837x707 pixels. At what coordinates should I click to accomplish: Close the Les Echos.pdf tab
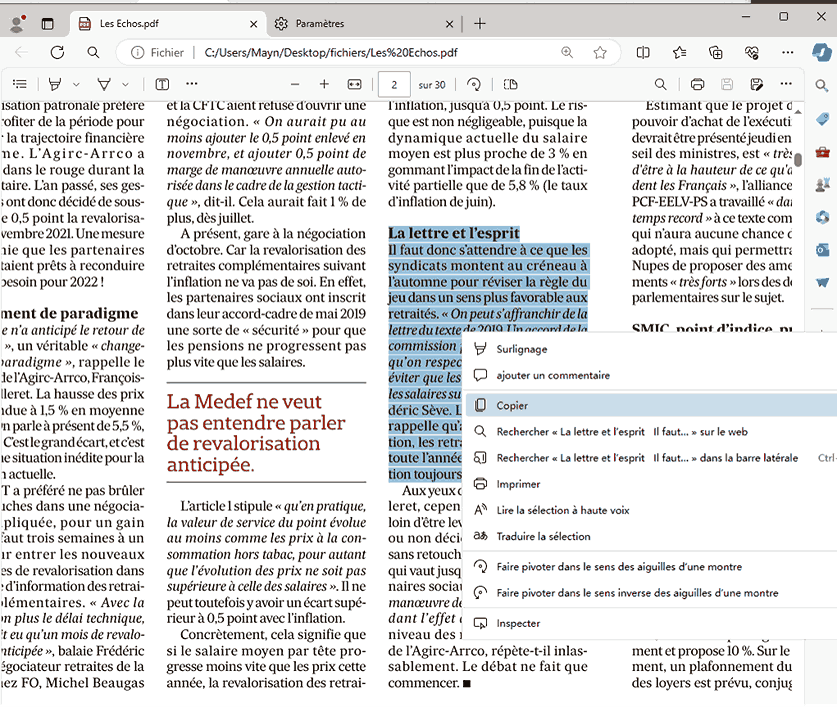pyautogui.click(x=254, y=24)
